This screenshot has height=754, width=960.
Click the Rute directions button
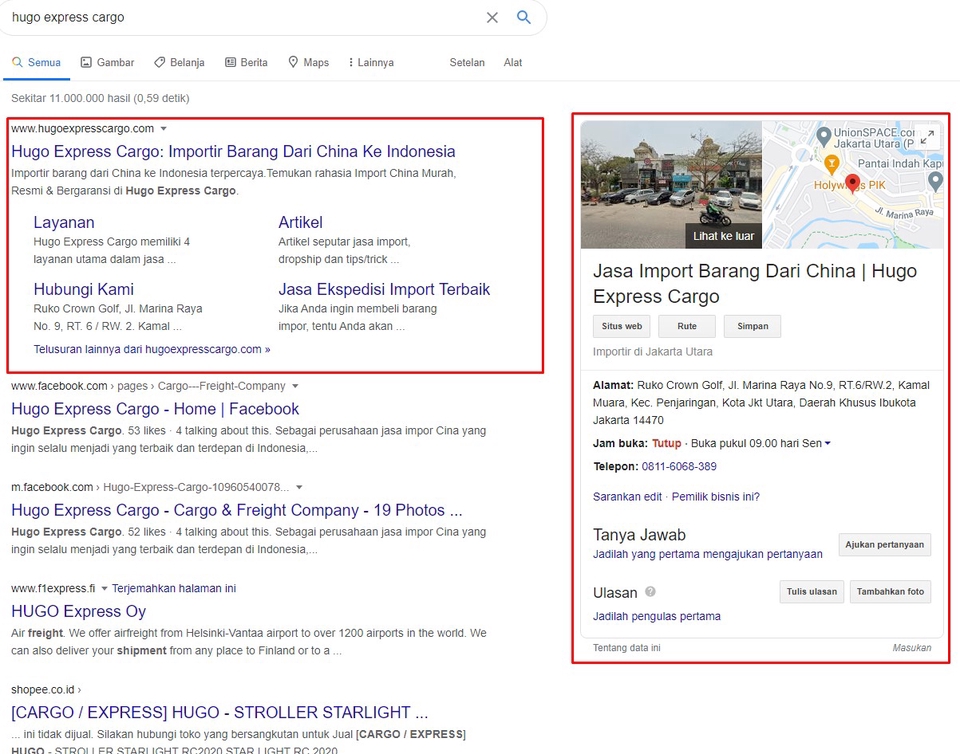coord(686,326)
